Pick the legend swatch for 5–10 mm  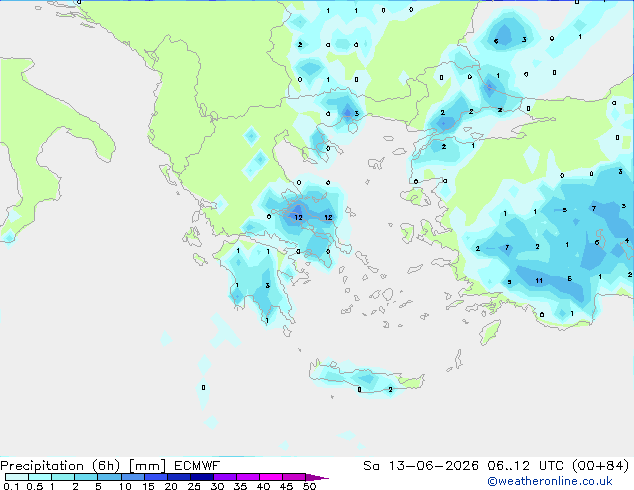109,477
